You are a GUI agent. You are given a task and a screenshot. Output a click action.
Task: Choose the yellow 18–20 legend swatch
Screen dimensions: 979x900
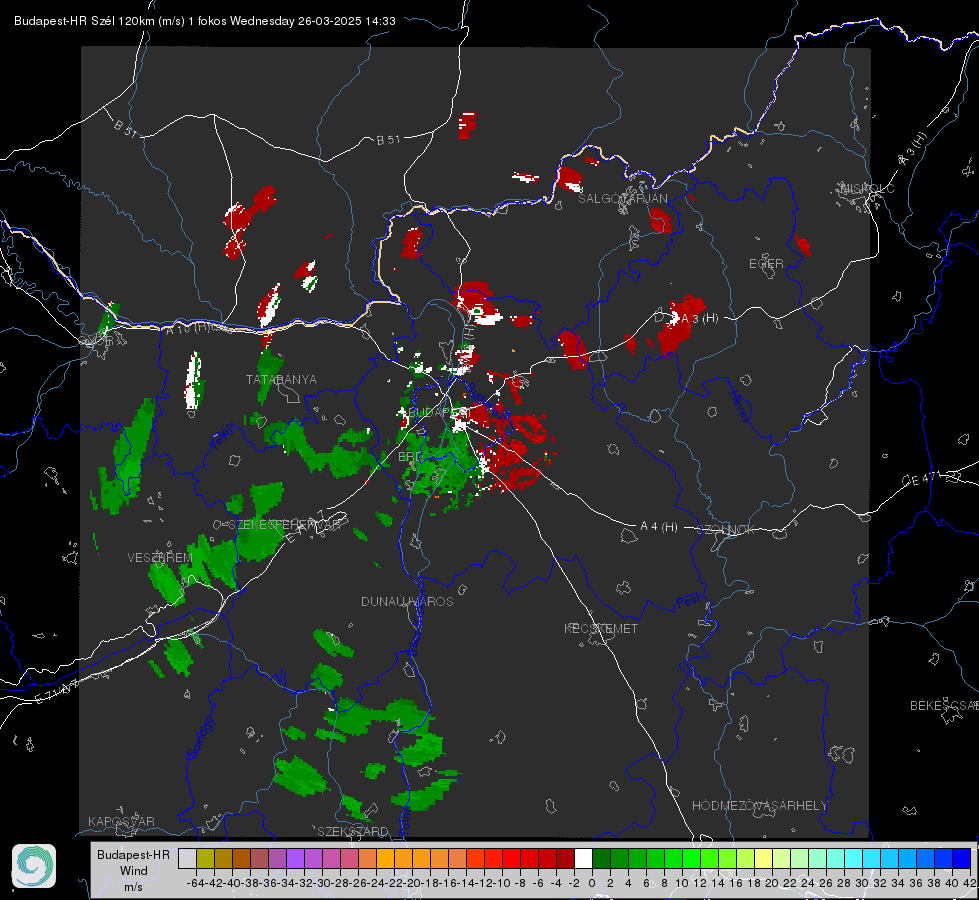point(764,858)
